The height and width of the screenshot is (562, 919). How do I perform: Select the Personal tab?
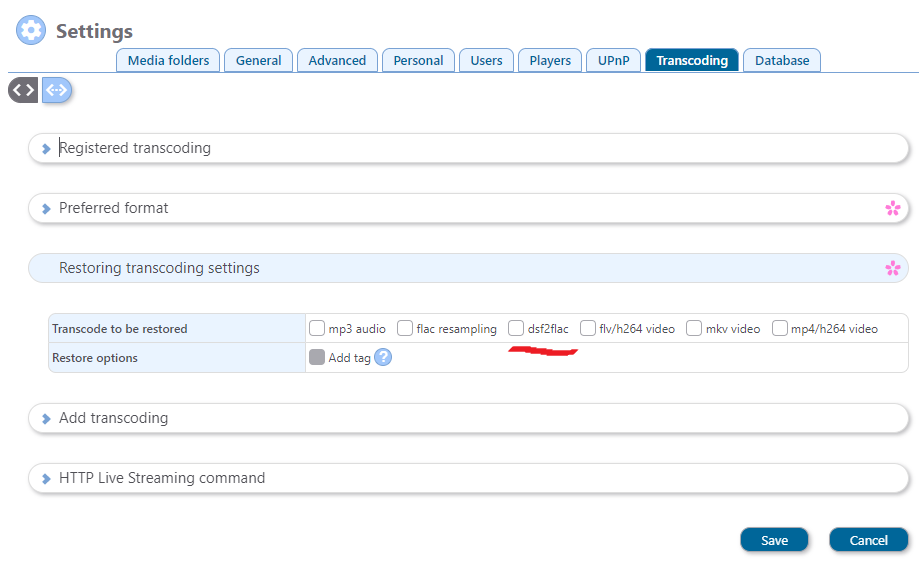pos(418,60)
